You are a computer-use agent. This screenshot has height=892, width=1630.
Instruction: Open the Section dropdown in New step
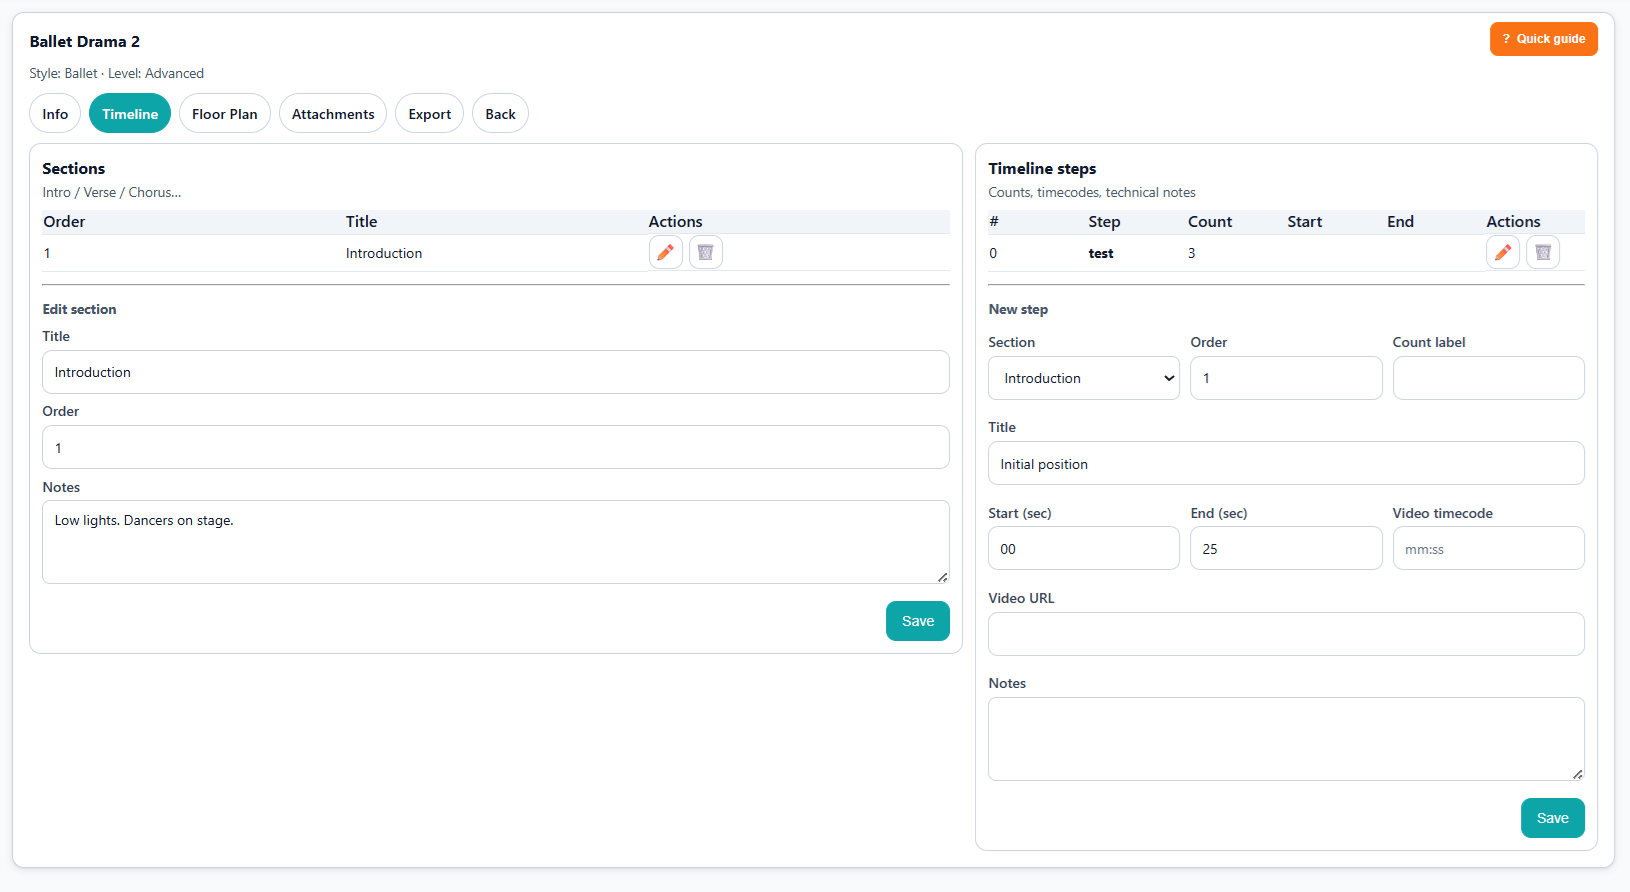(x=1083, y=379)
